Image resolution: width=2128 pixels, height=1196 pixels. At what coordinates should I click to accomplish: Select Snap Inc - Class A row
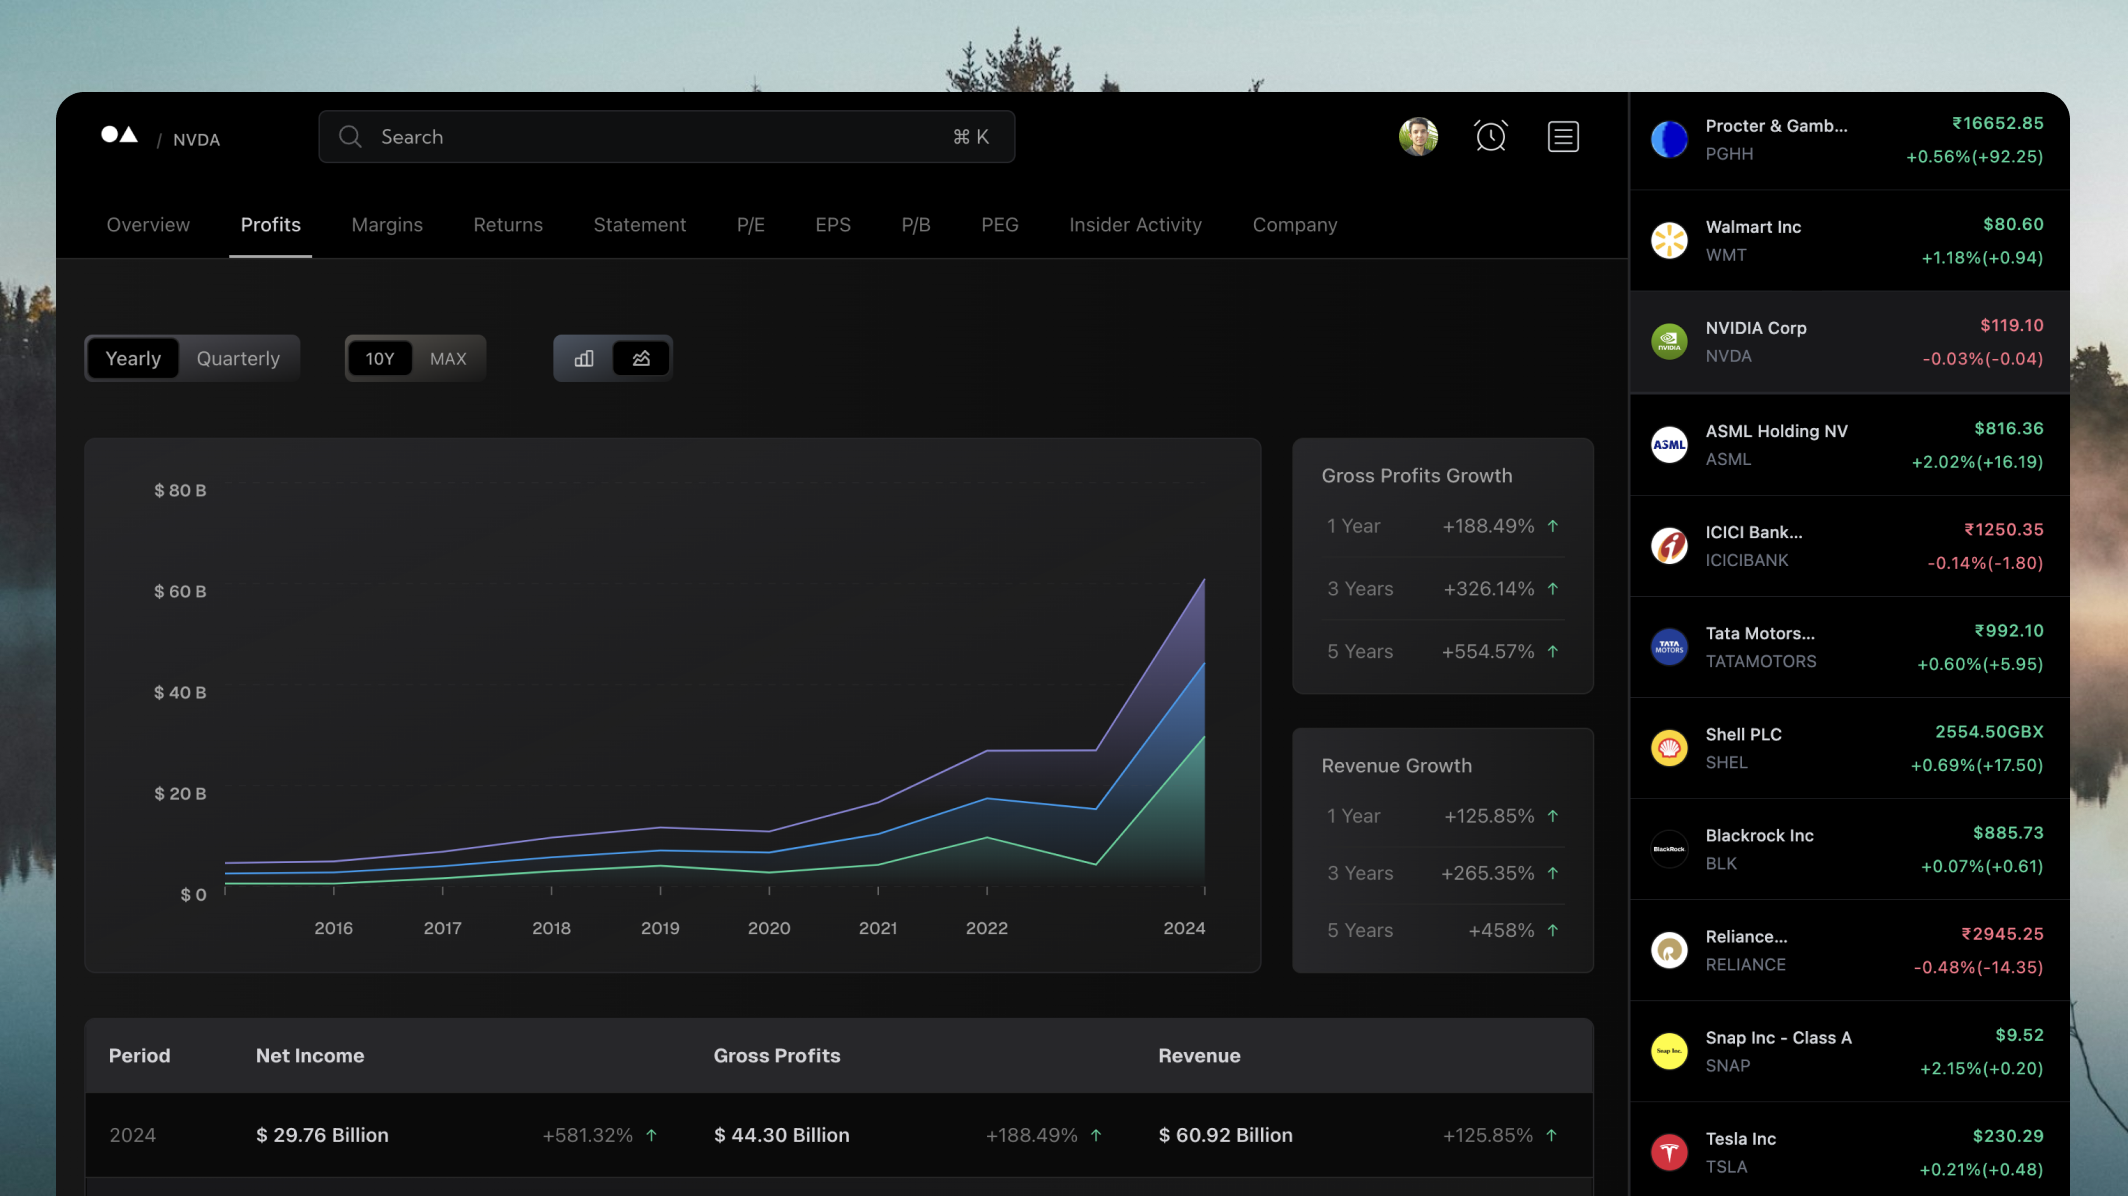1849,1051
